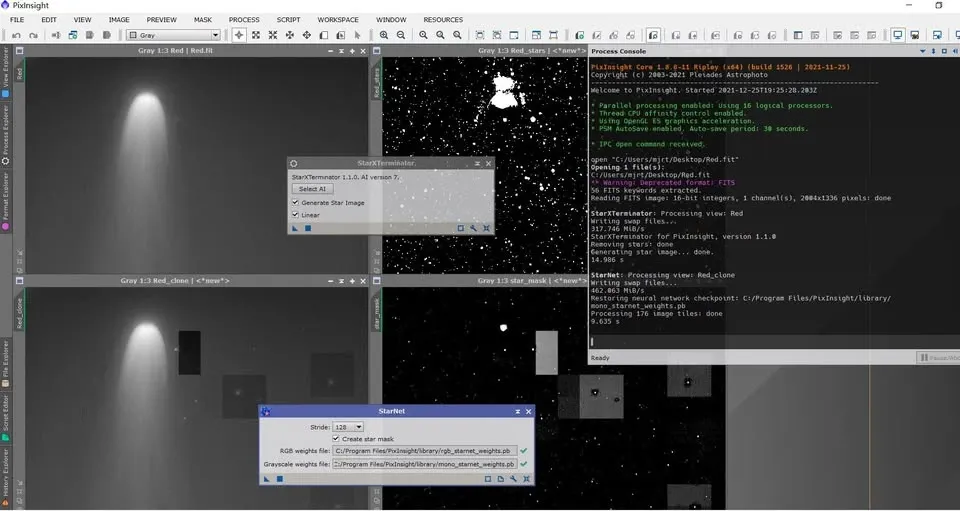Open the PREVIEW menu
Screen dimensions: 960x511
click(162, 20)
